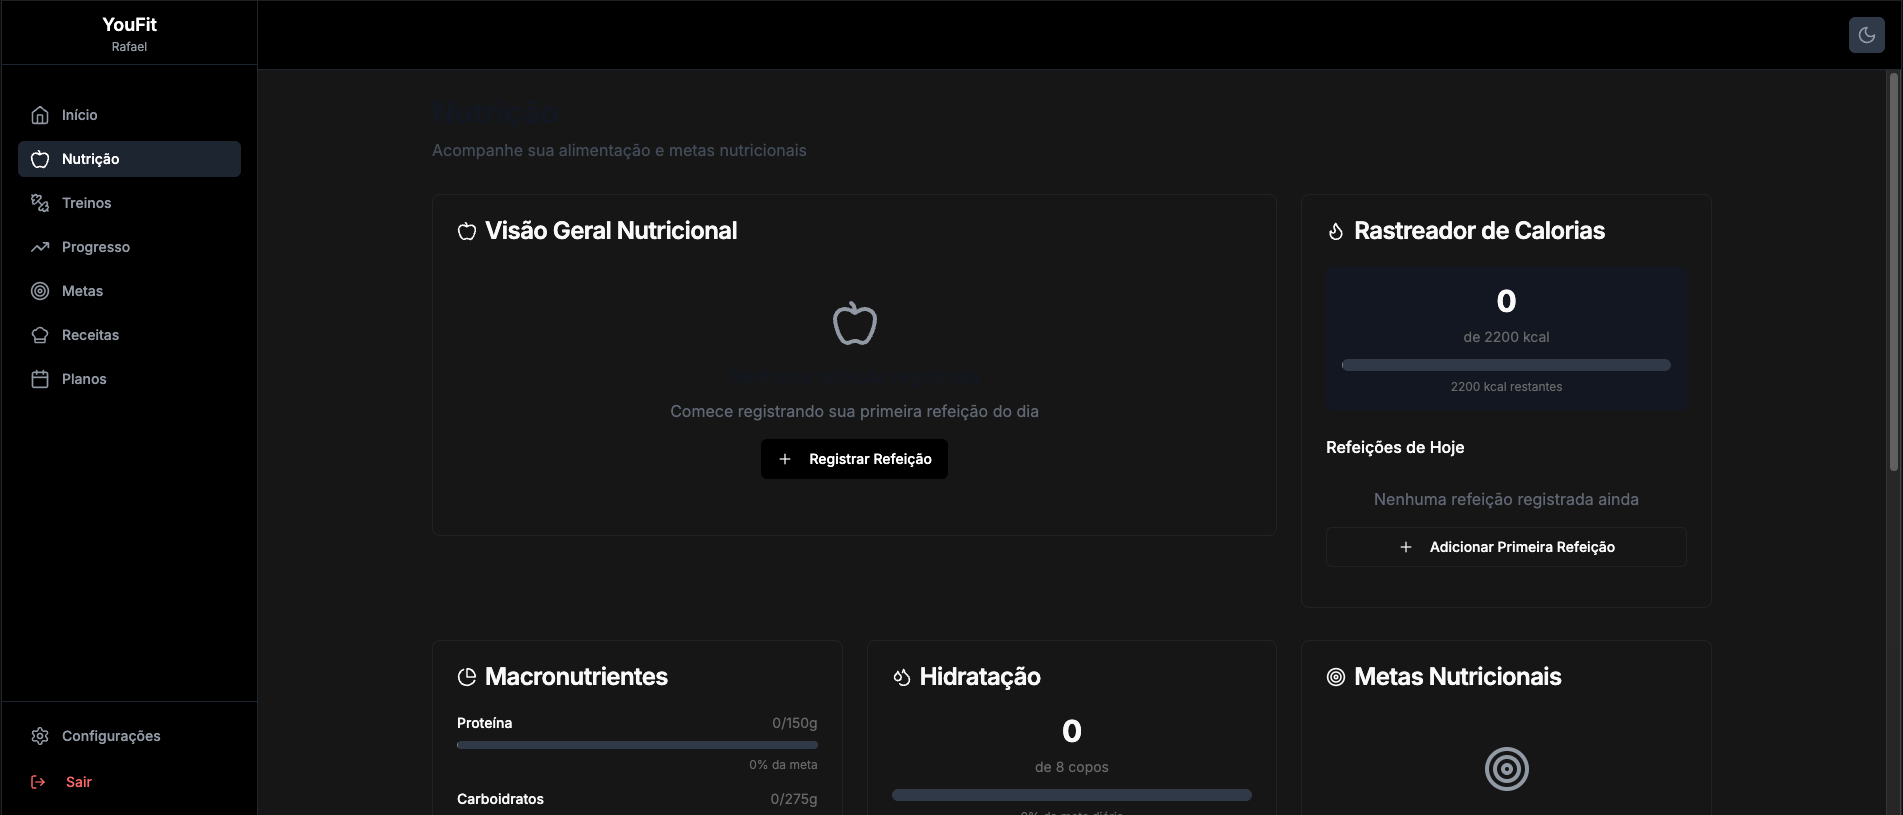Click the '0% da meta' text under Proteína
Image resolution: width=1903 pixels, height=815 pixels.
[x=783, y=765]
